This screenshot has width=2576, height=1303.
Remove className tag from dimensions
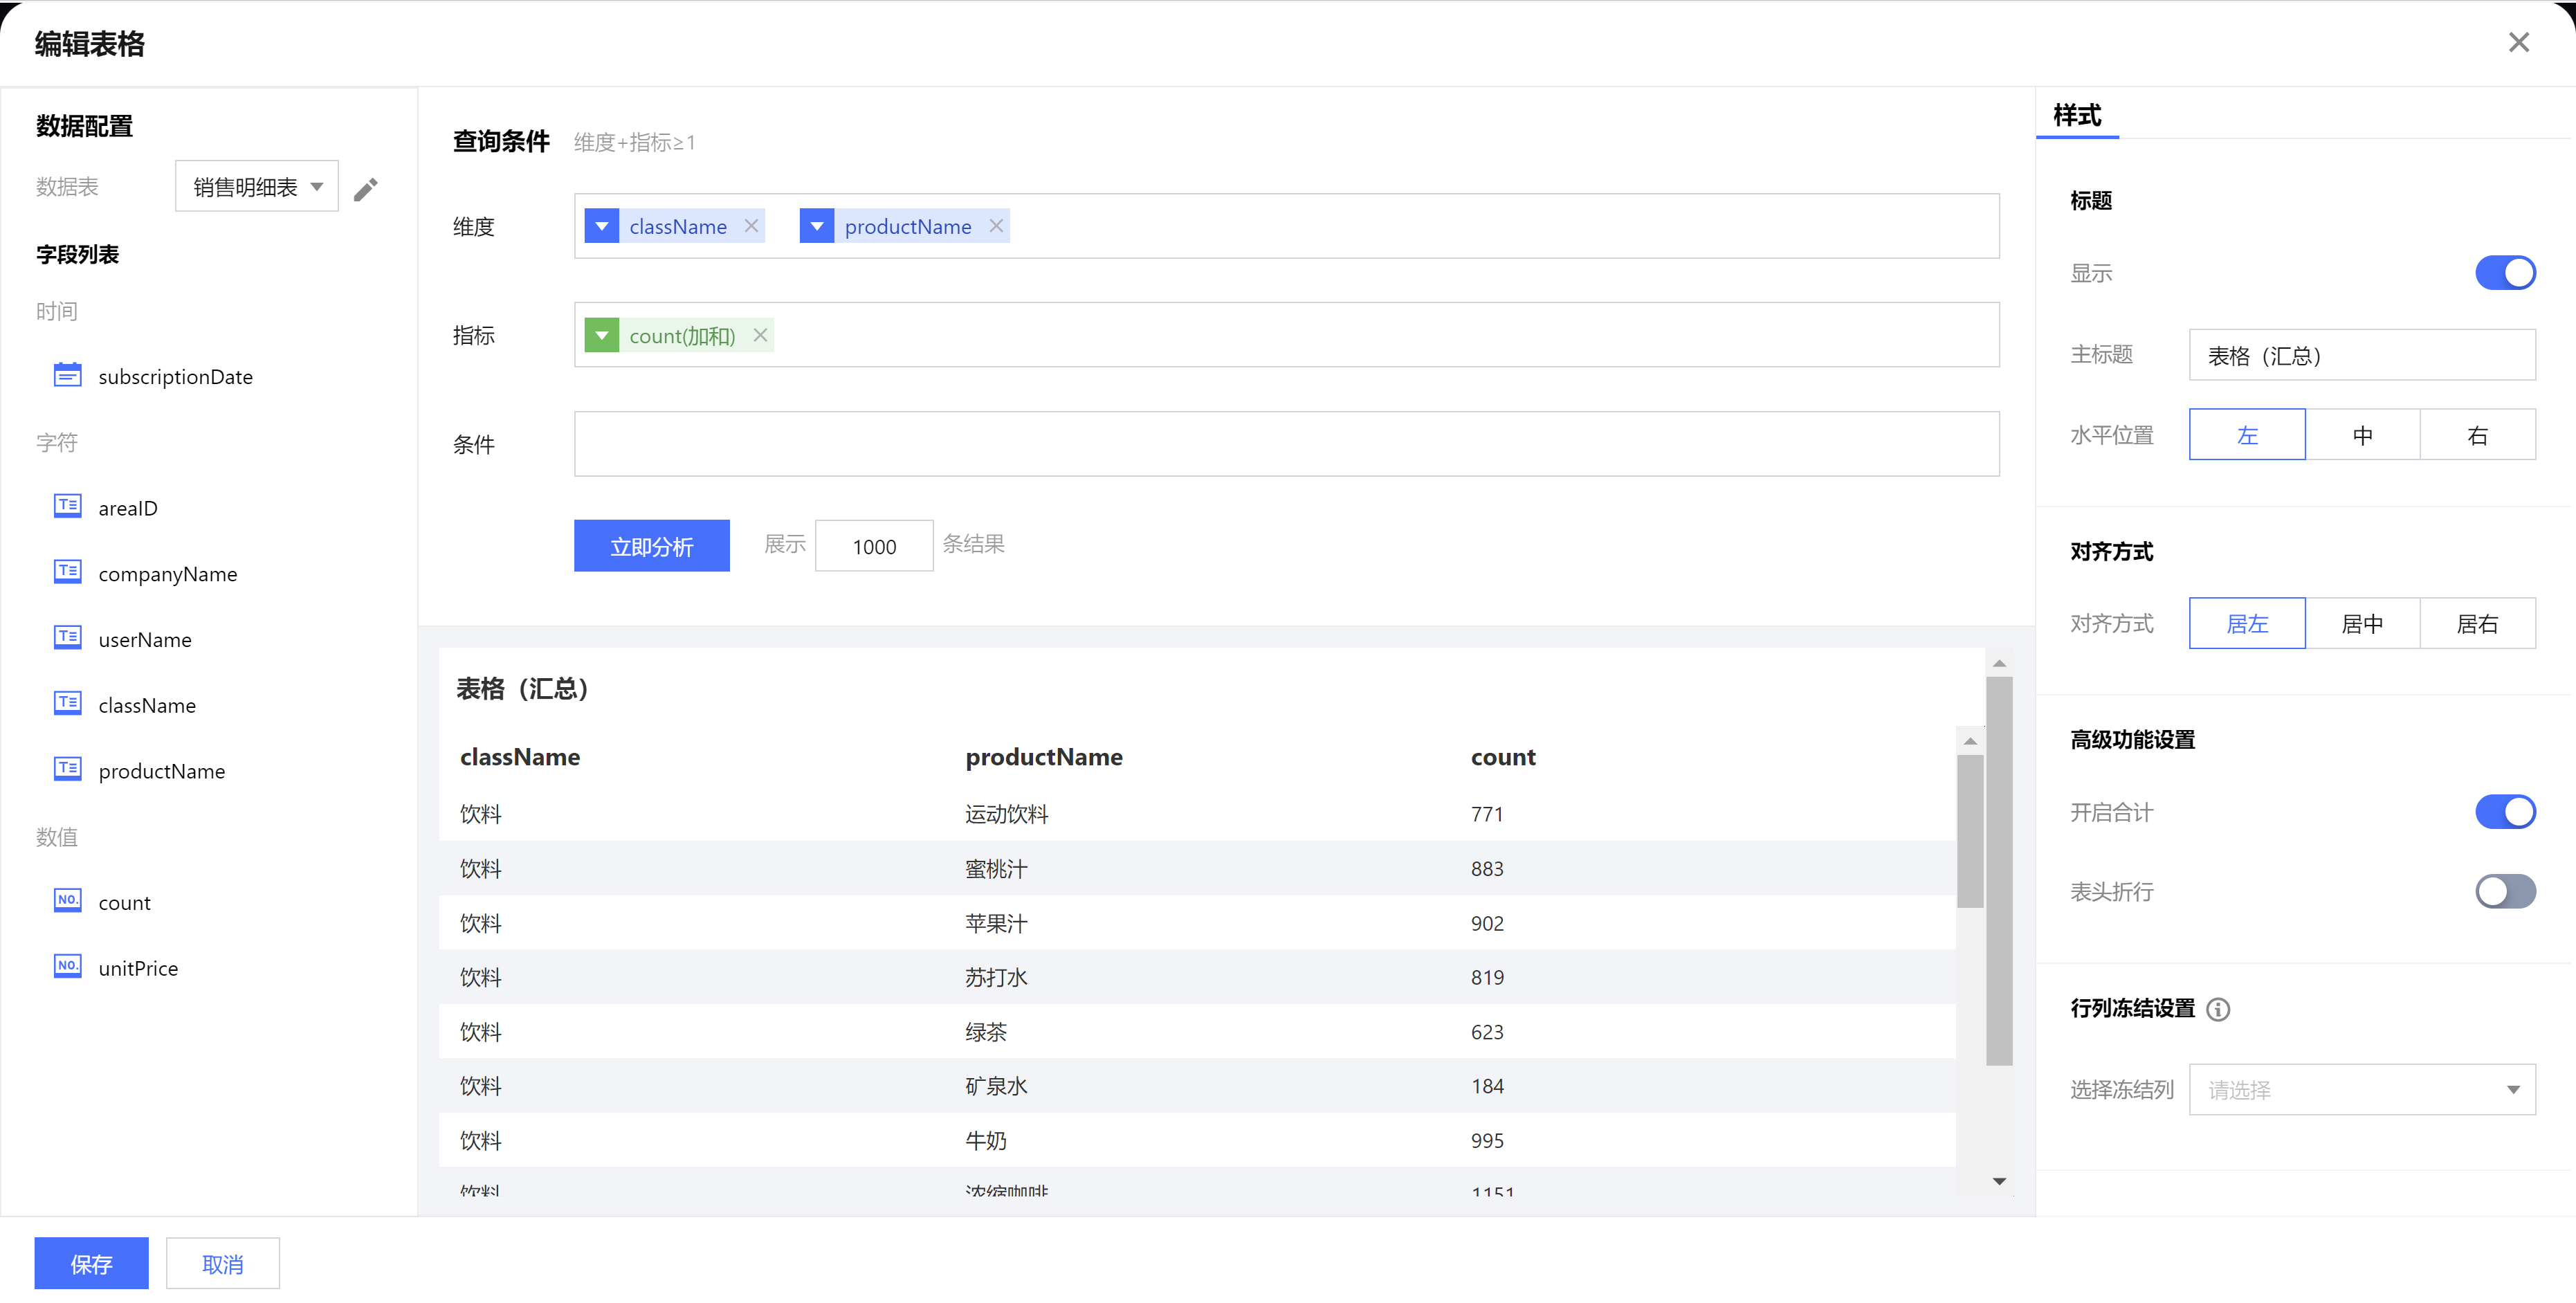751,226
